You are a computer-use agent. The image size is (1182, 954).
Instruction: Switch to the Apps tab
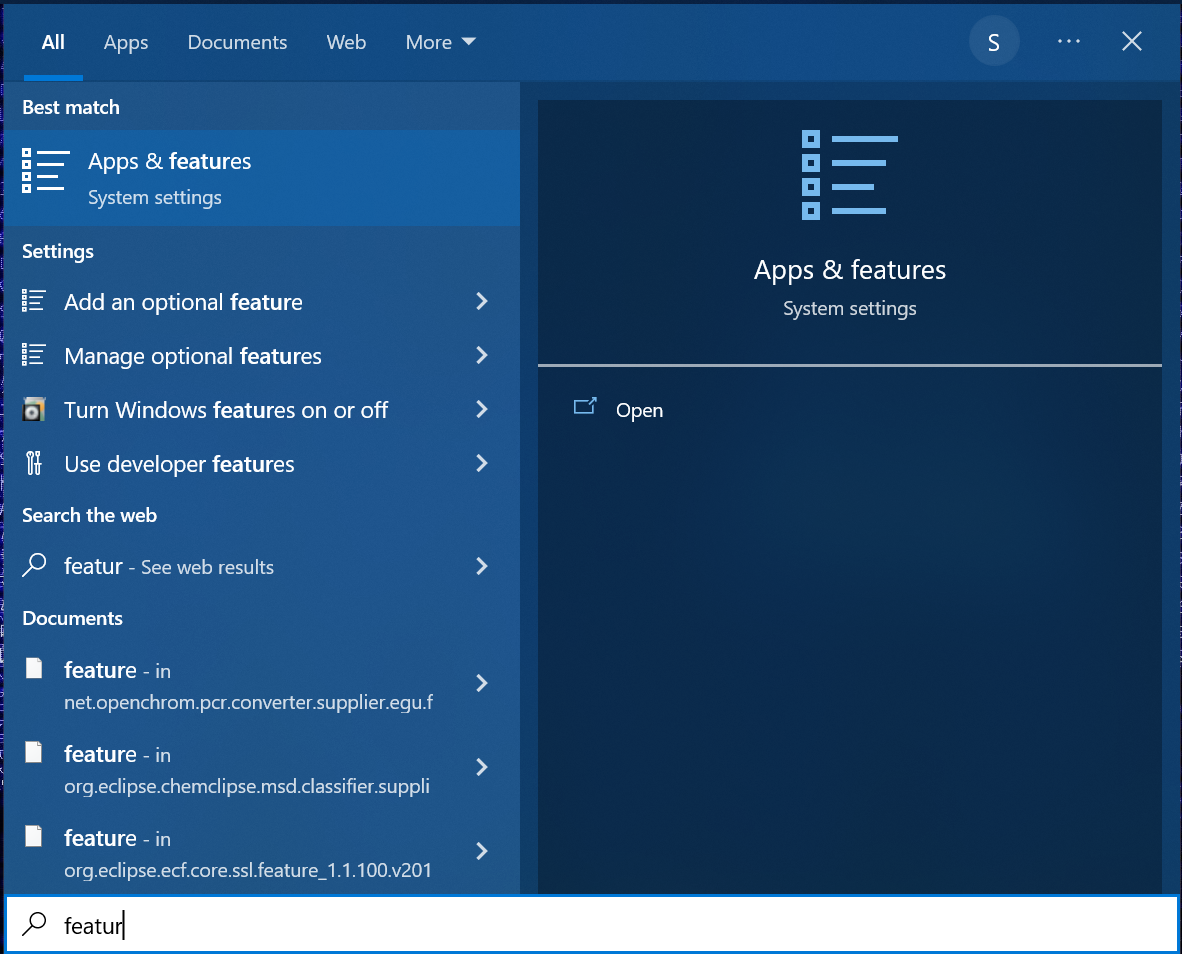tap(126, 43)
